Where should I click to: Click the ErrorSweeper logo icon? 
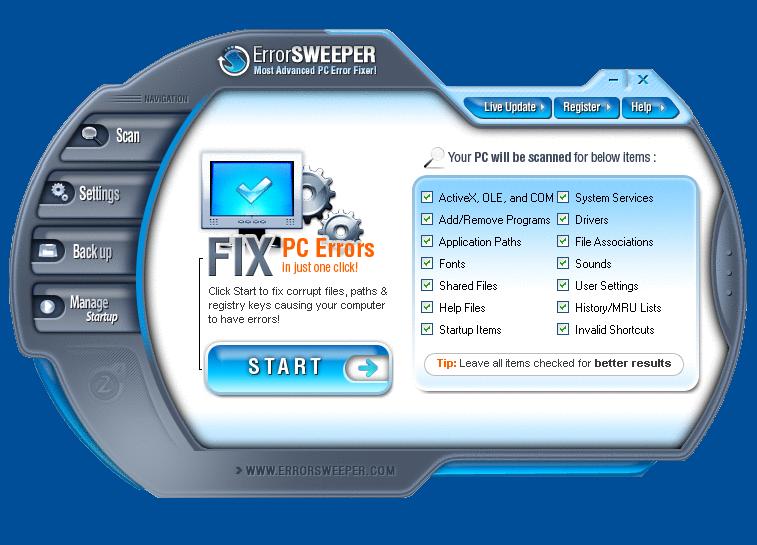[234, 60]
